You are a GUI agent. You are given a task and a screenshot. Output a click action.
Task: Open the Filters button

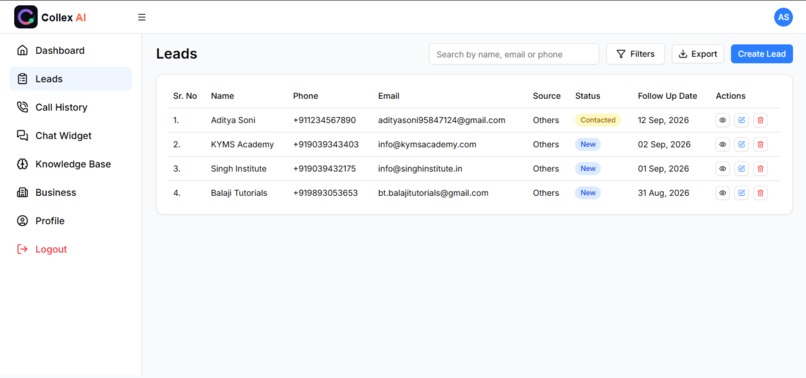[x=635, y=54]
